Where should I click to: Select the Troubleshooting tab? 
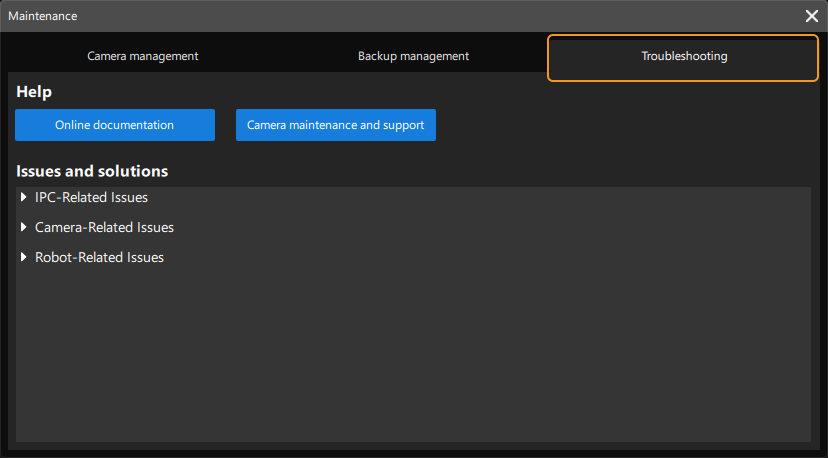click(x=684, y=57)
